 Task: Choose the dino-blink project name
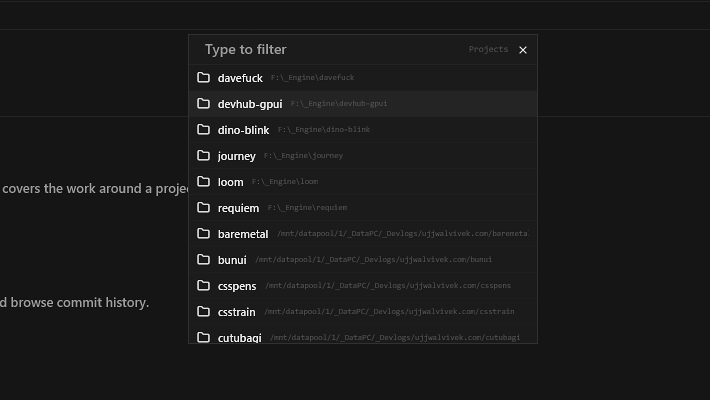click(x=243, y=130)
